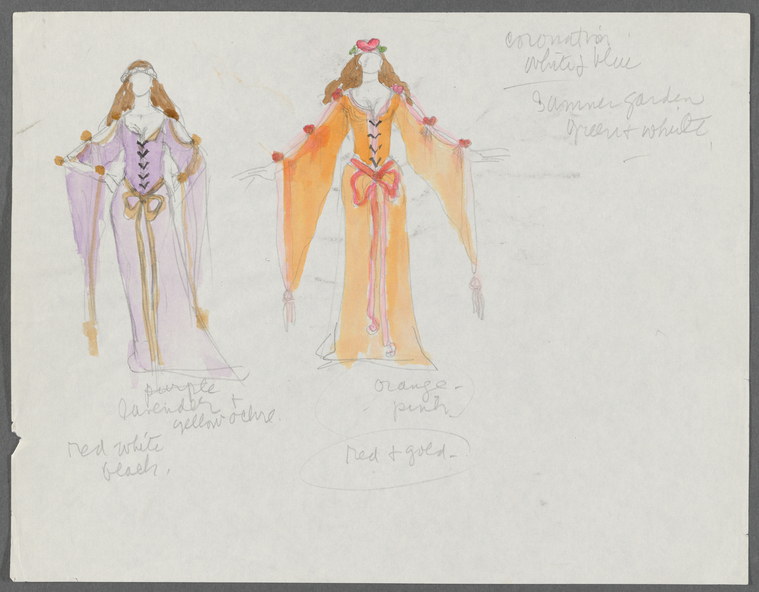The width and height of the screenshot is (759, 592).
Task: Click the torn notch on paper's left edge
Action: click(x=17, y=438)
